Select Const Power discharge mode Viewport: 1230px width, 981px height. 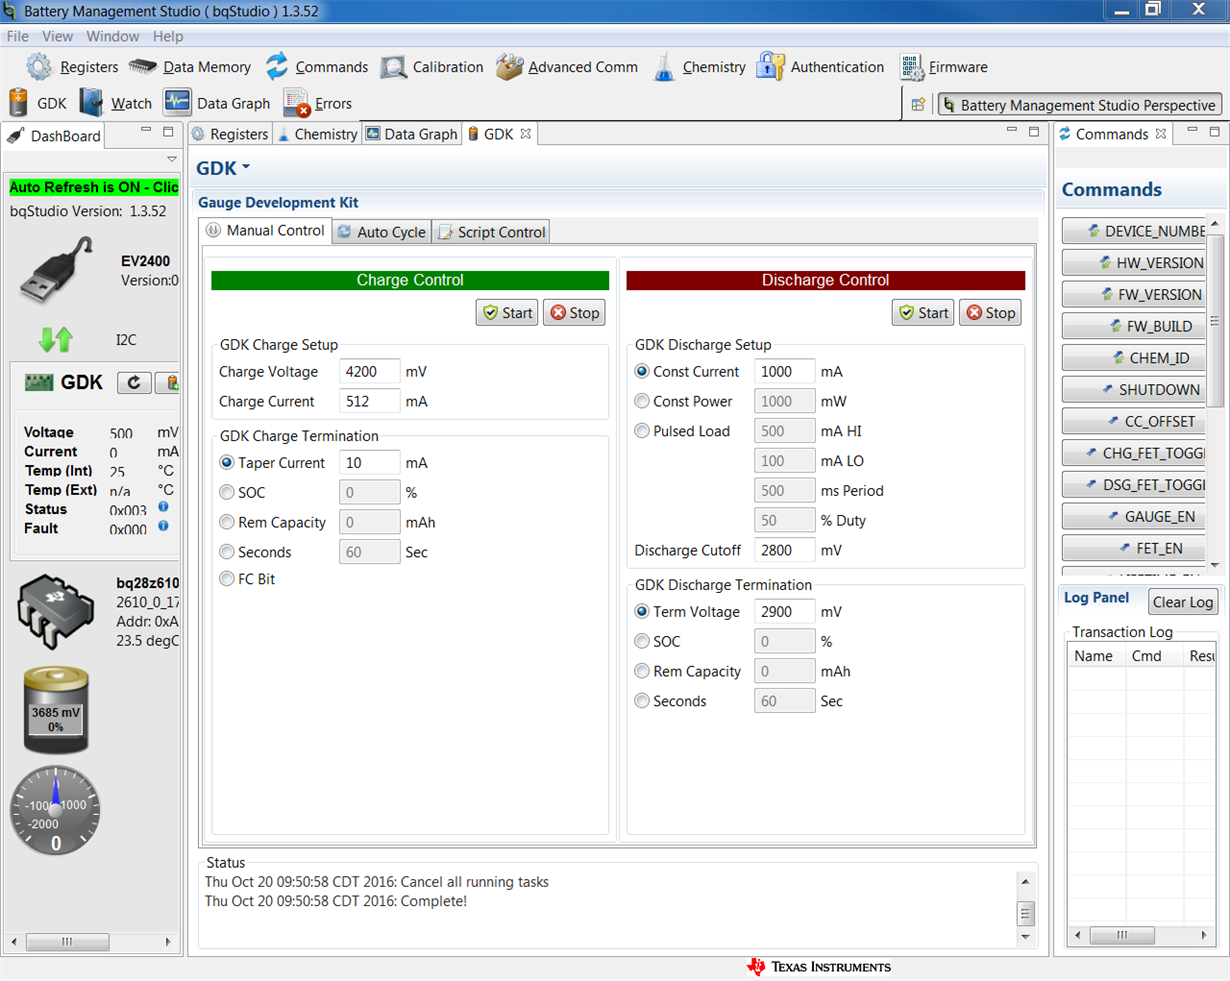coord(642,401)
